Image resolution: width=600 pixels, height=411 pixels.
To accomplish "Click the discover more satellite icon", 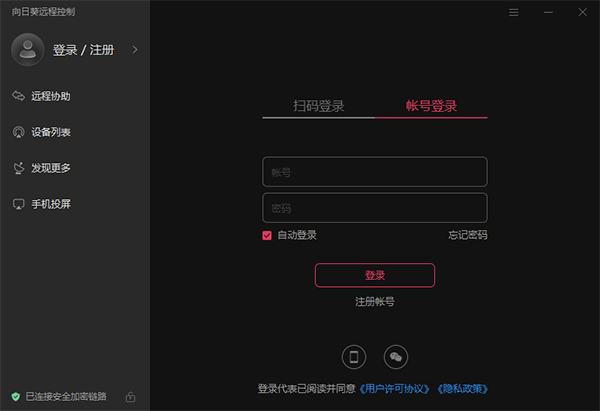I will tap(18, 168).
